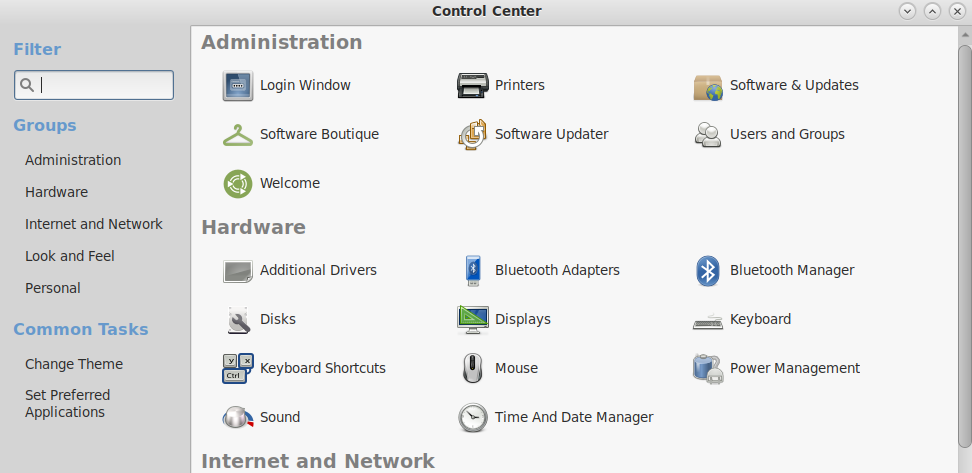
Task: Open the Additional Drivers icon
Action: point(237,271)
